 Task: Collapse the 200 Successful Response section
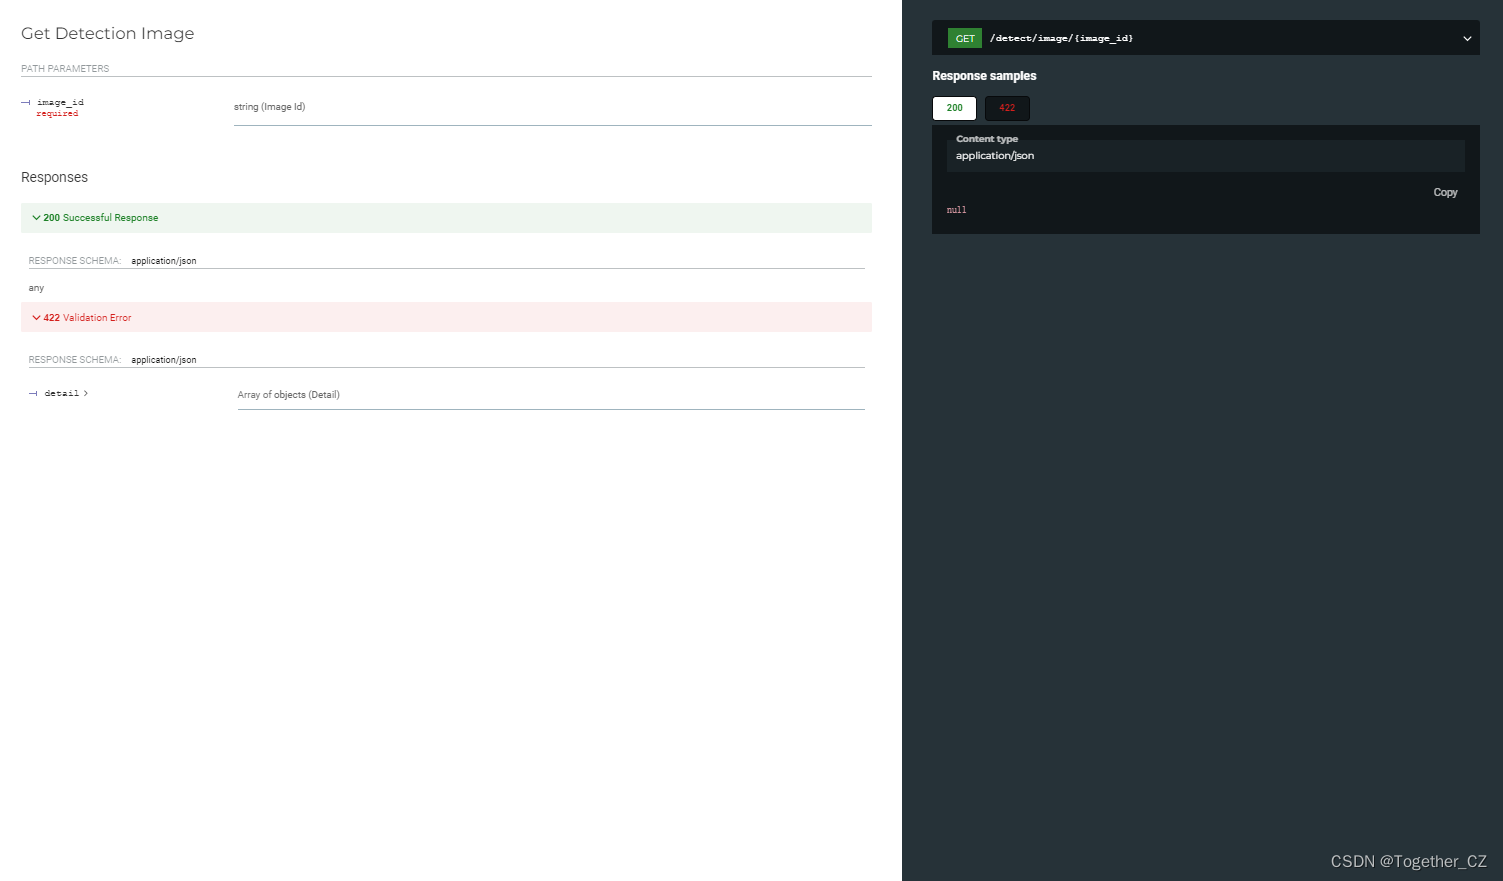tap(446, 218)
